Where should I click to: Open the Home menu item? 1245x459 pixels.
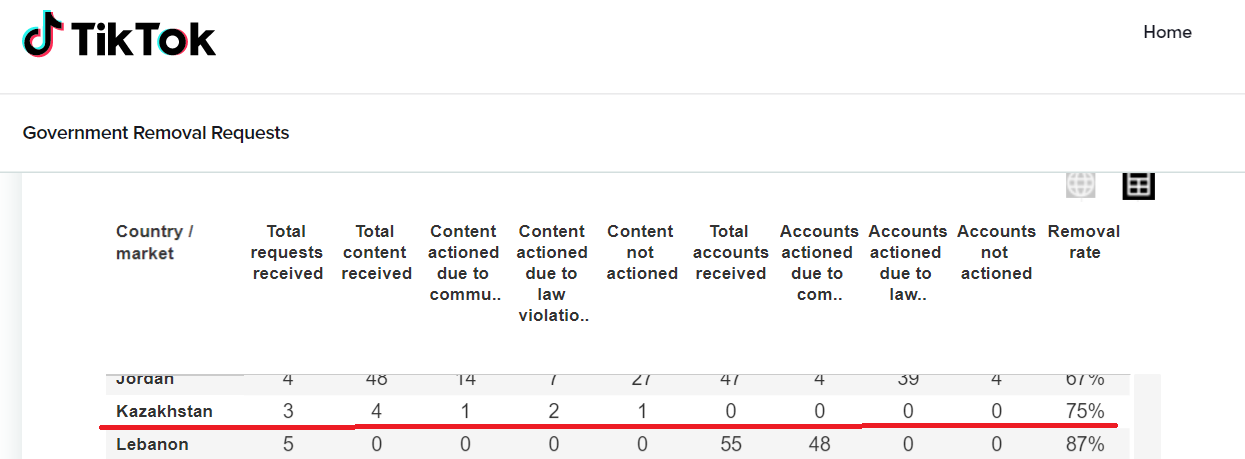1167,32
